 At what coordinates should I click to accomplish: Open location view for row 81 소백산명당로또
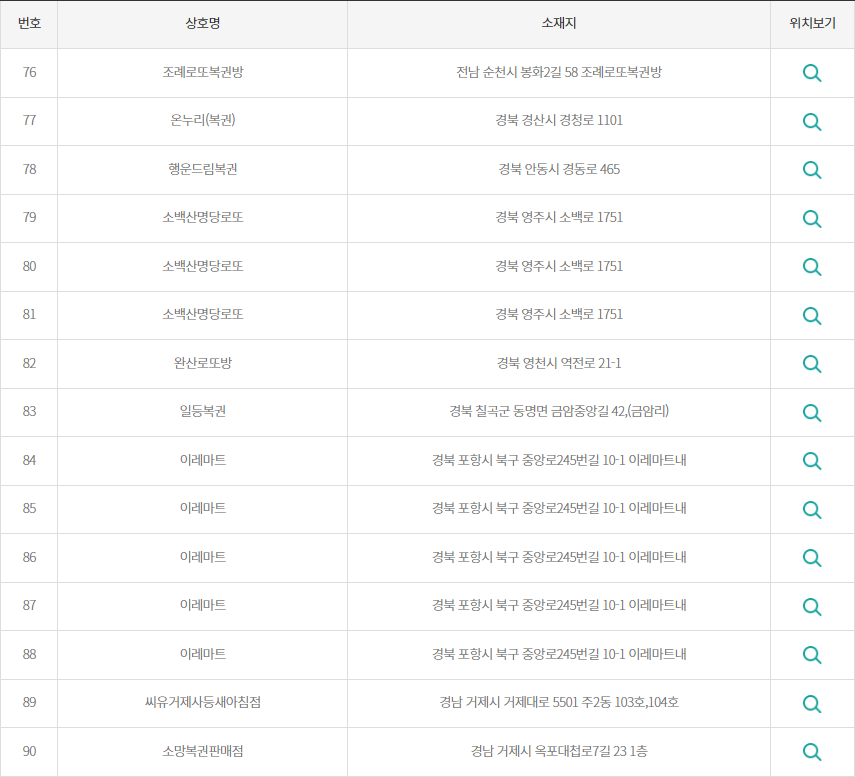(811, 315)
